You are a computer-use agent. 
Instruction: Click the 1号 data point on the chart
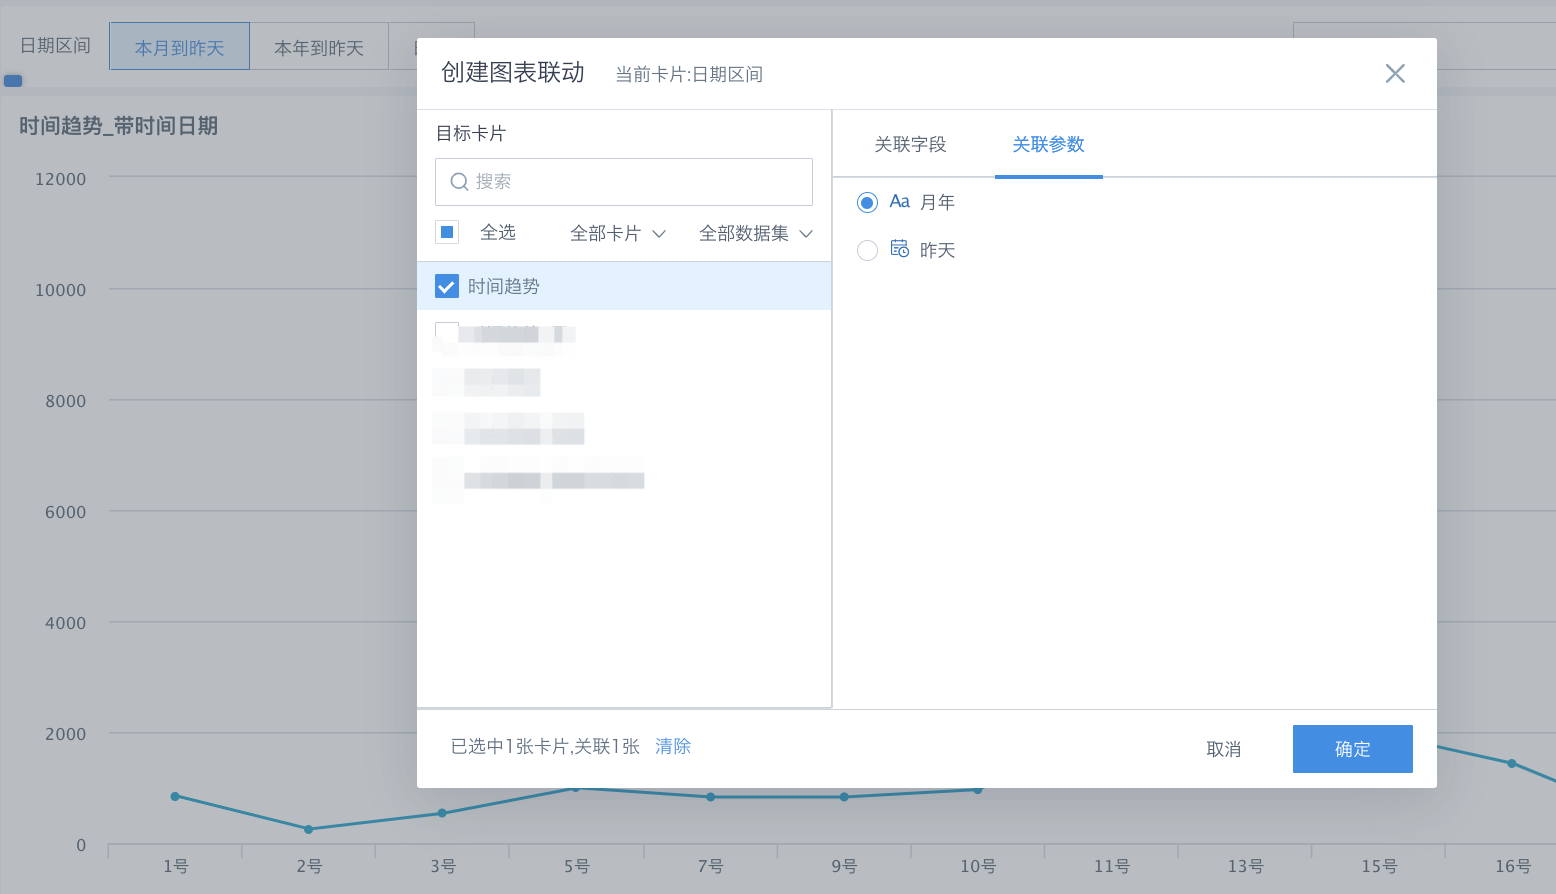click(175, 796)
